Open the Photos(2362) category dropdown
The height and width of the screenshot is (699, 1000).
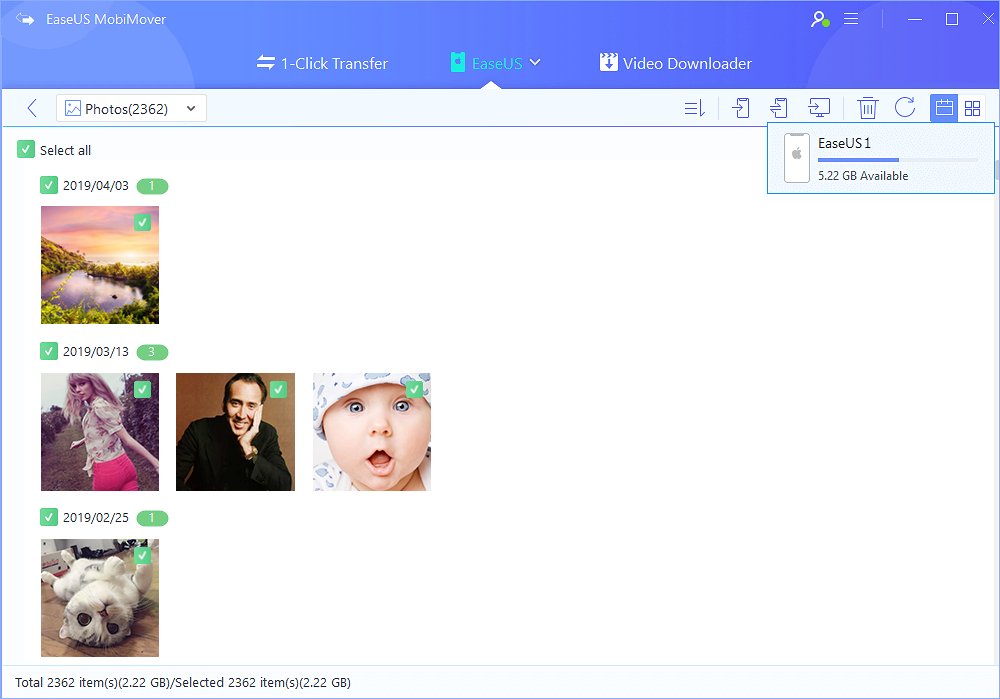131,108
